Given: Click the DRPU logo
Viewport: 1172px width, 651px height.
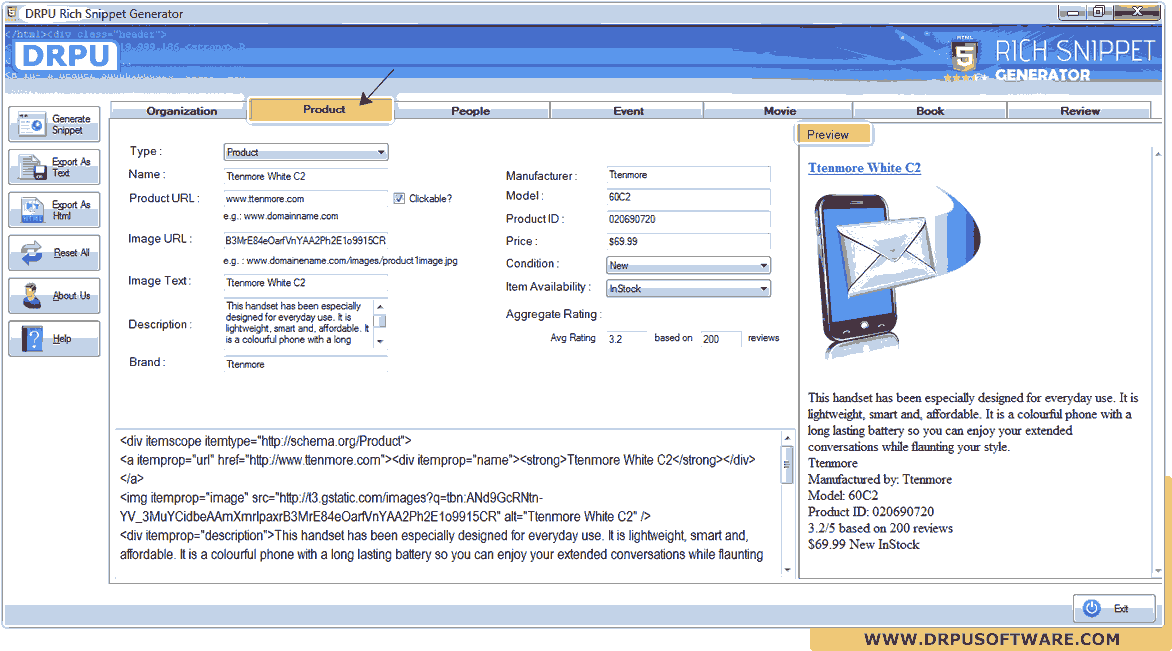Looking at the screenshot, I should click(x=66, y=56).
